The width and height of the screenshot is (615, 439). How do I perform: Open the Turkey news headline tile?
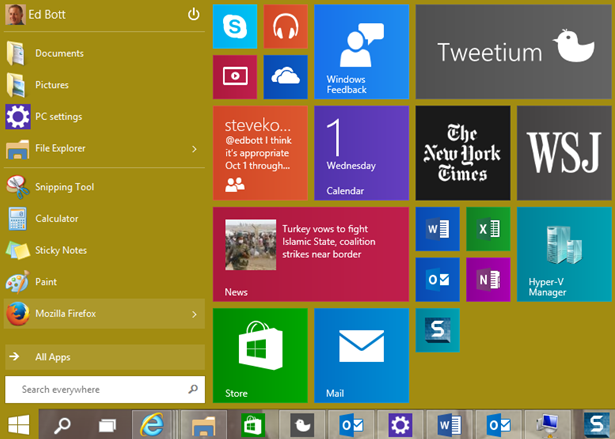tap(311, 254)
